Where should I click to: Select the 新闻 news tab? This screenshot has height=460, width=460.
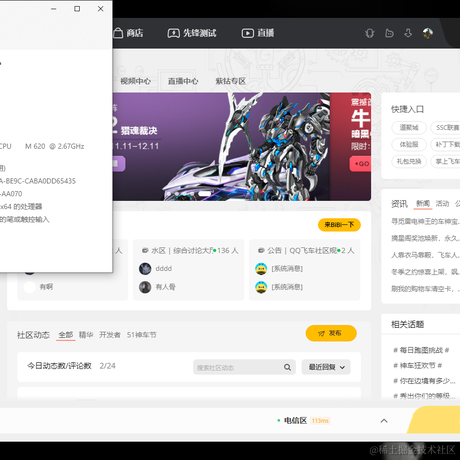(423, 203)
